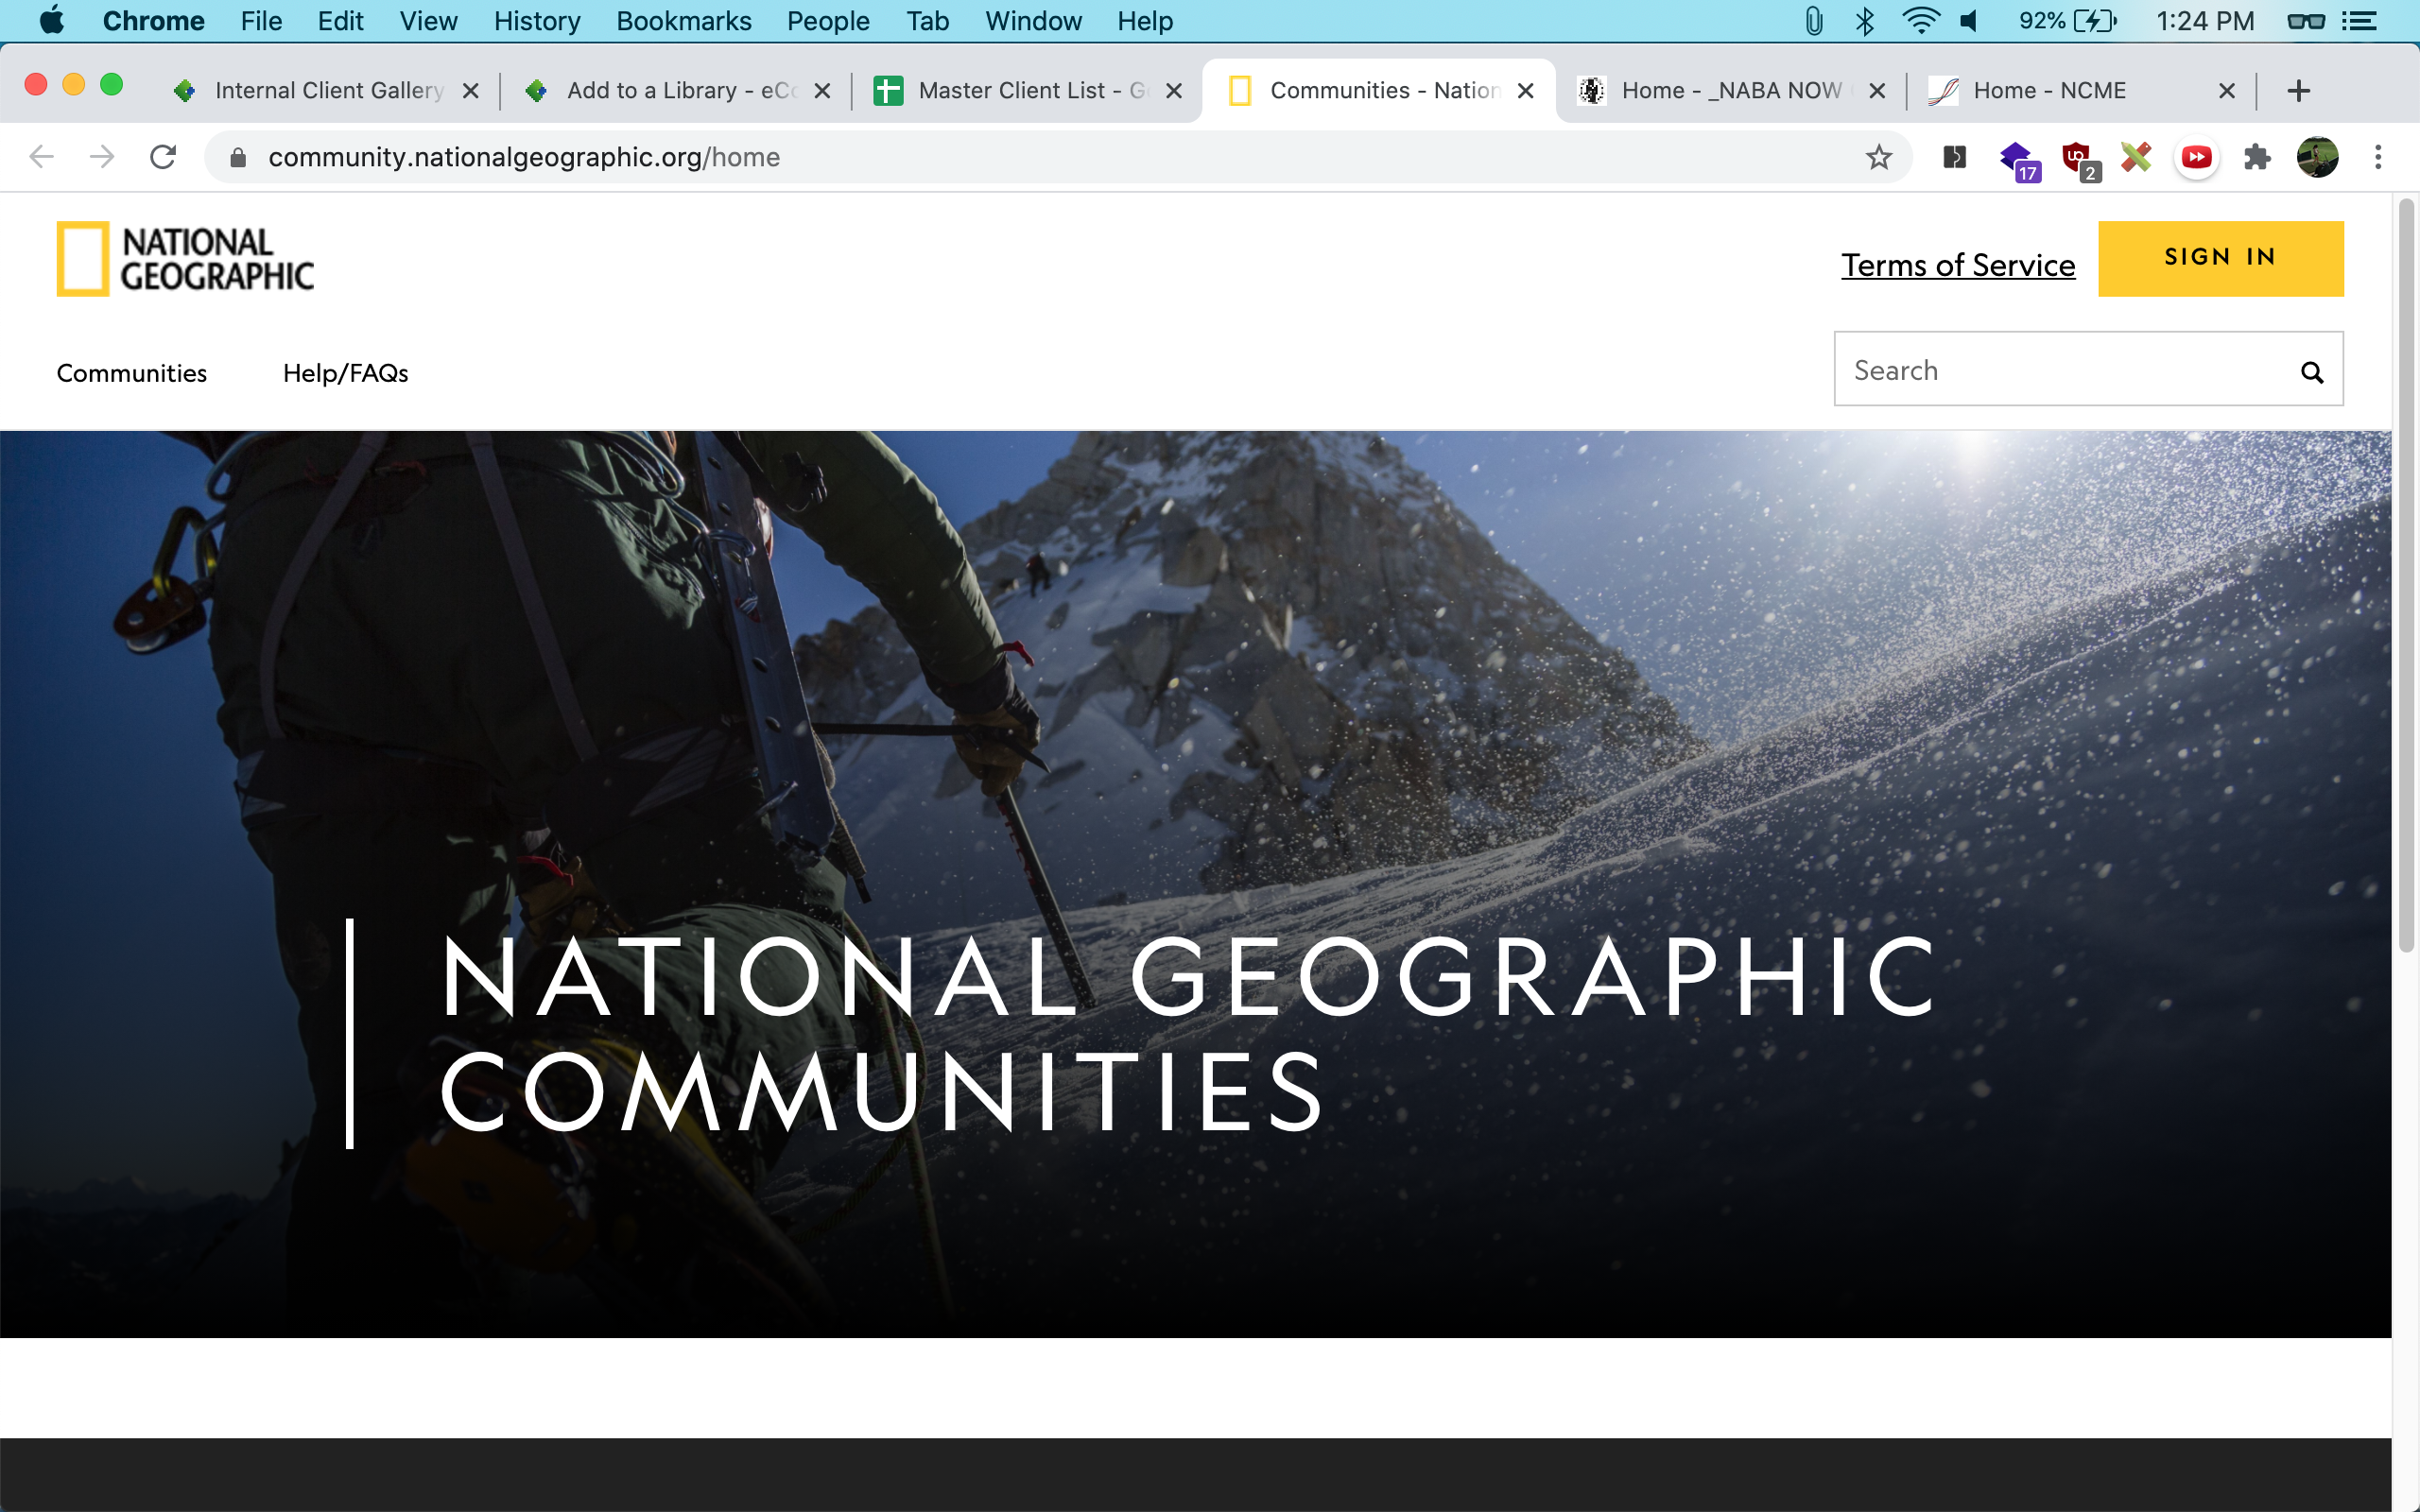This screenshot has height=1512, width=2420.
Task: Switch to the Home - NCME tab
Action: tap(2050, 91)
